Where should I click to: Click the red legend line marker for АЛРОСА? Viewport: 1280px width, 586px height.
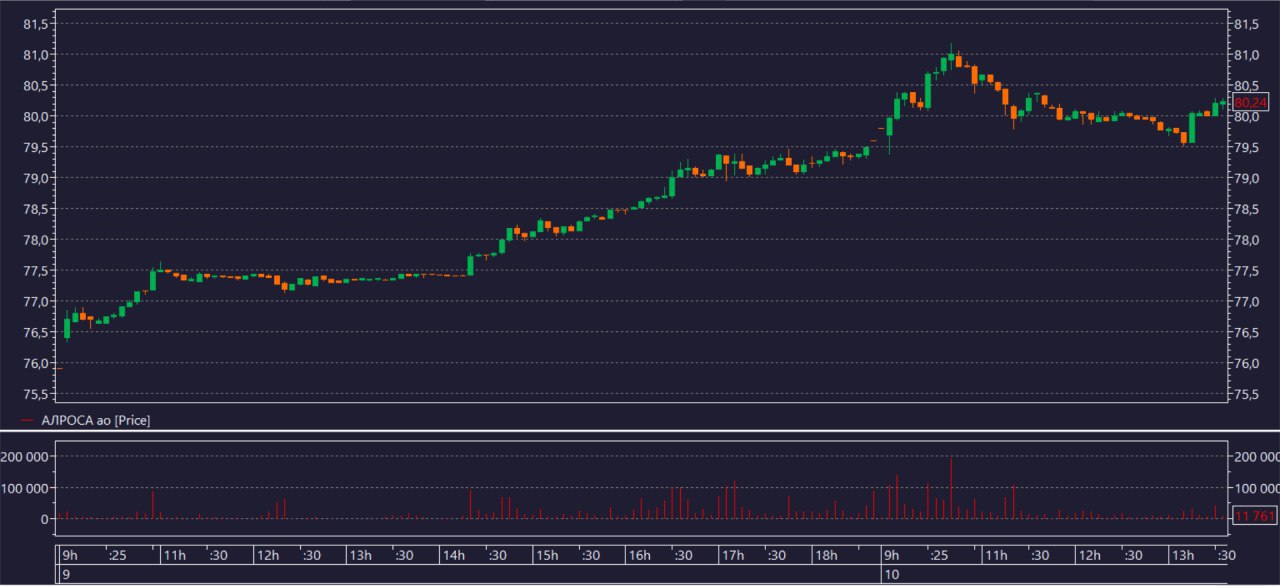(x=27, y=421)
